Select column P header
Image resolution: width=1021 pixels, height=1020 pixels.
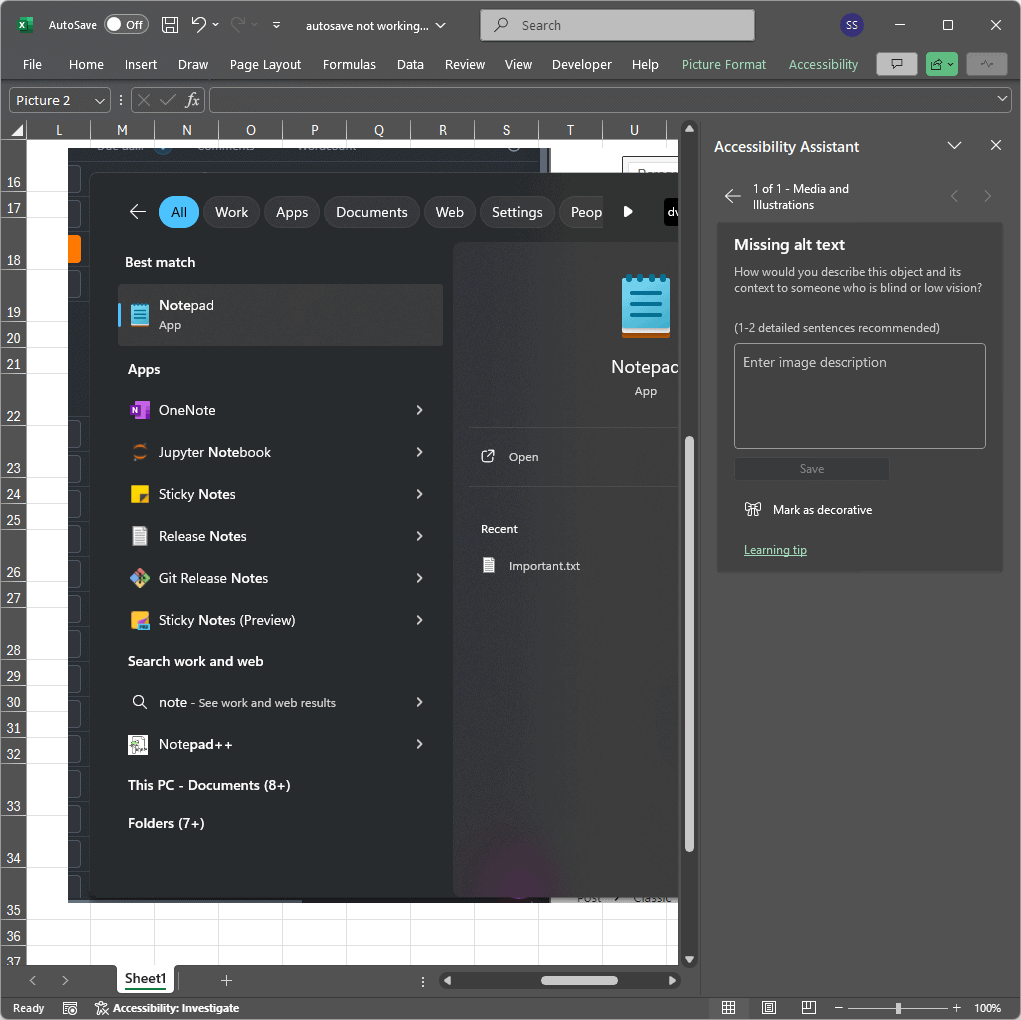315,130
